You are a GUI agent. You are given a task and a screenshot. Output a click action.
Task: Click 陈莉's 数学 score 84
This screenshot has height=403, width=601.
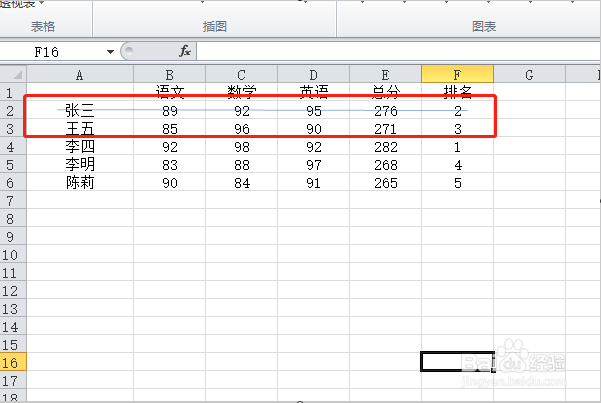point(241,183)
